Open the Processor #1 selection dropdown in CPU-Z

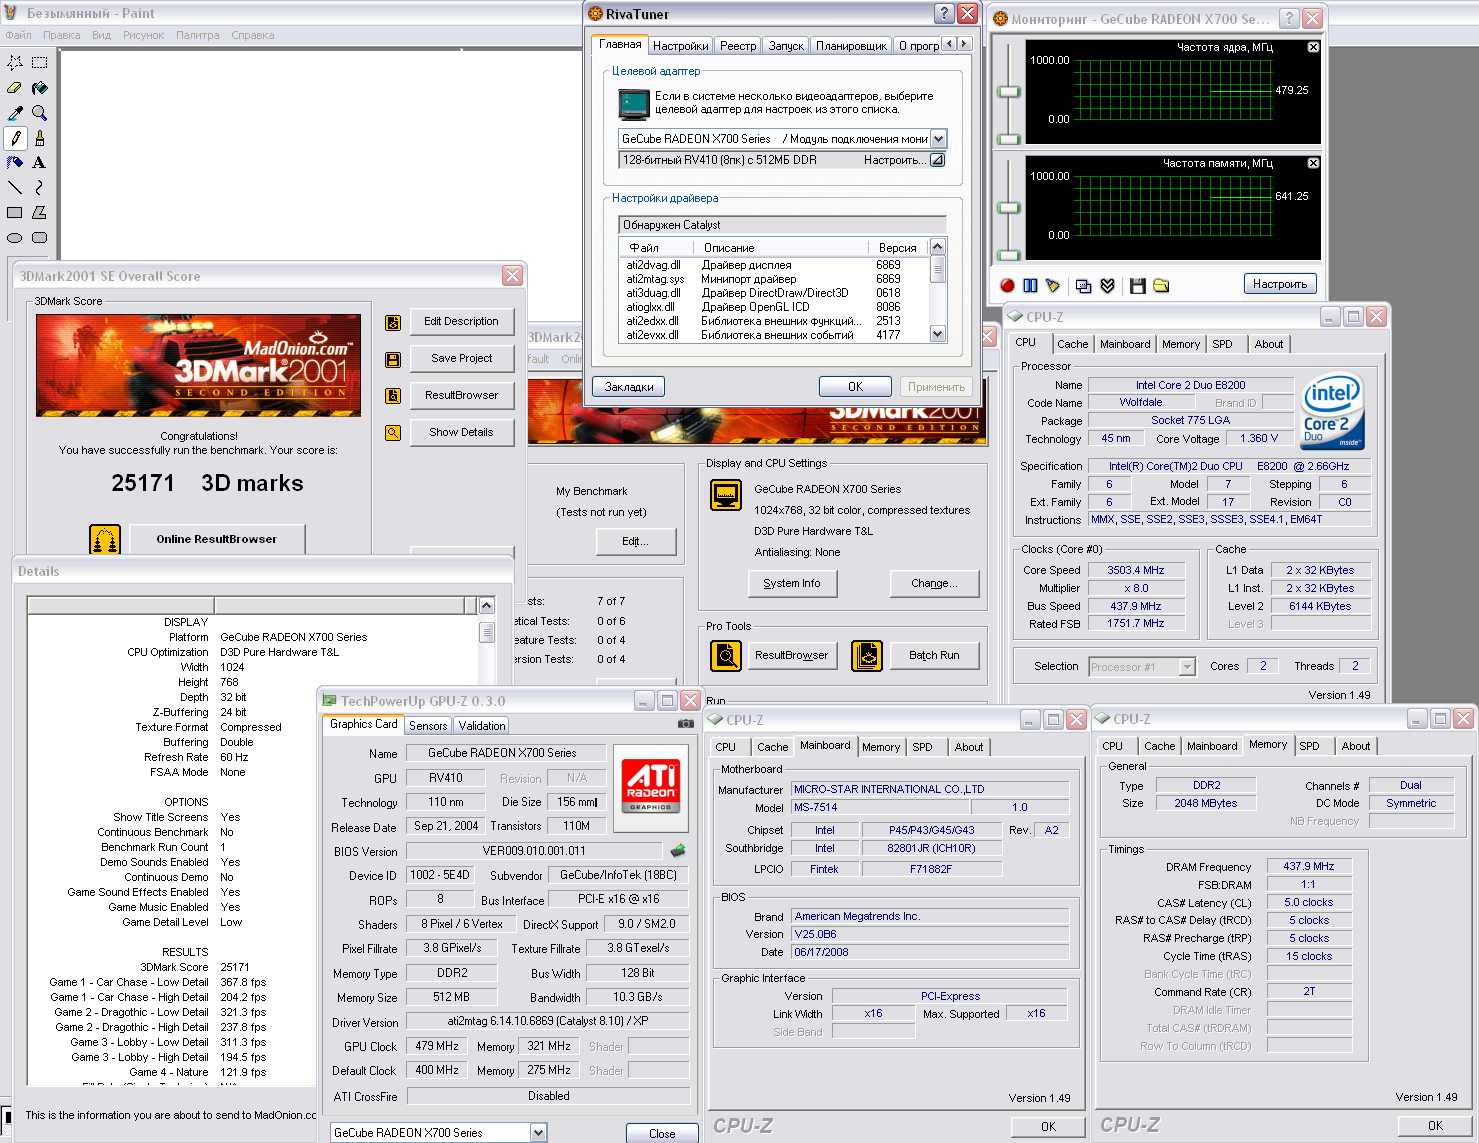(1187, 667)
